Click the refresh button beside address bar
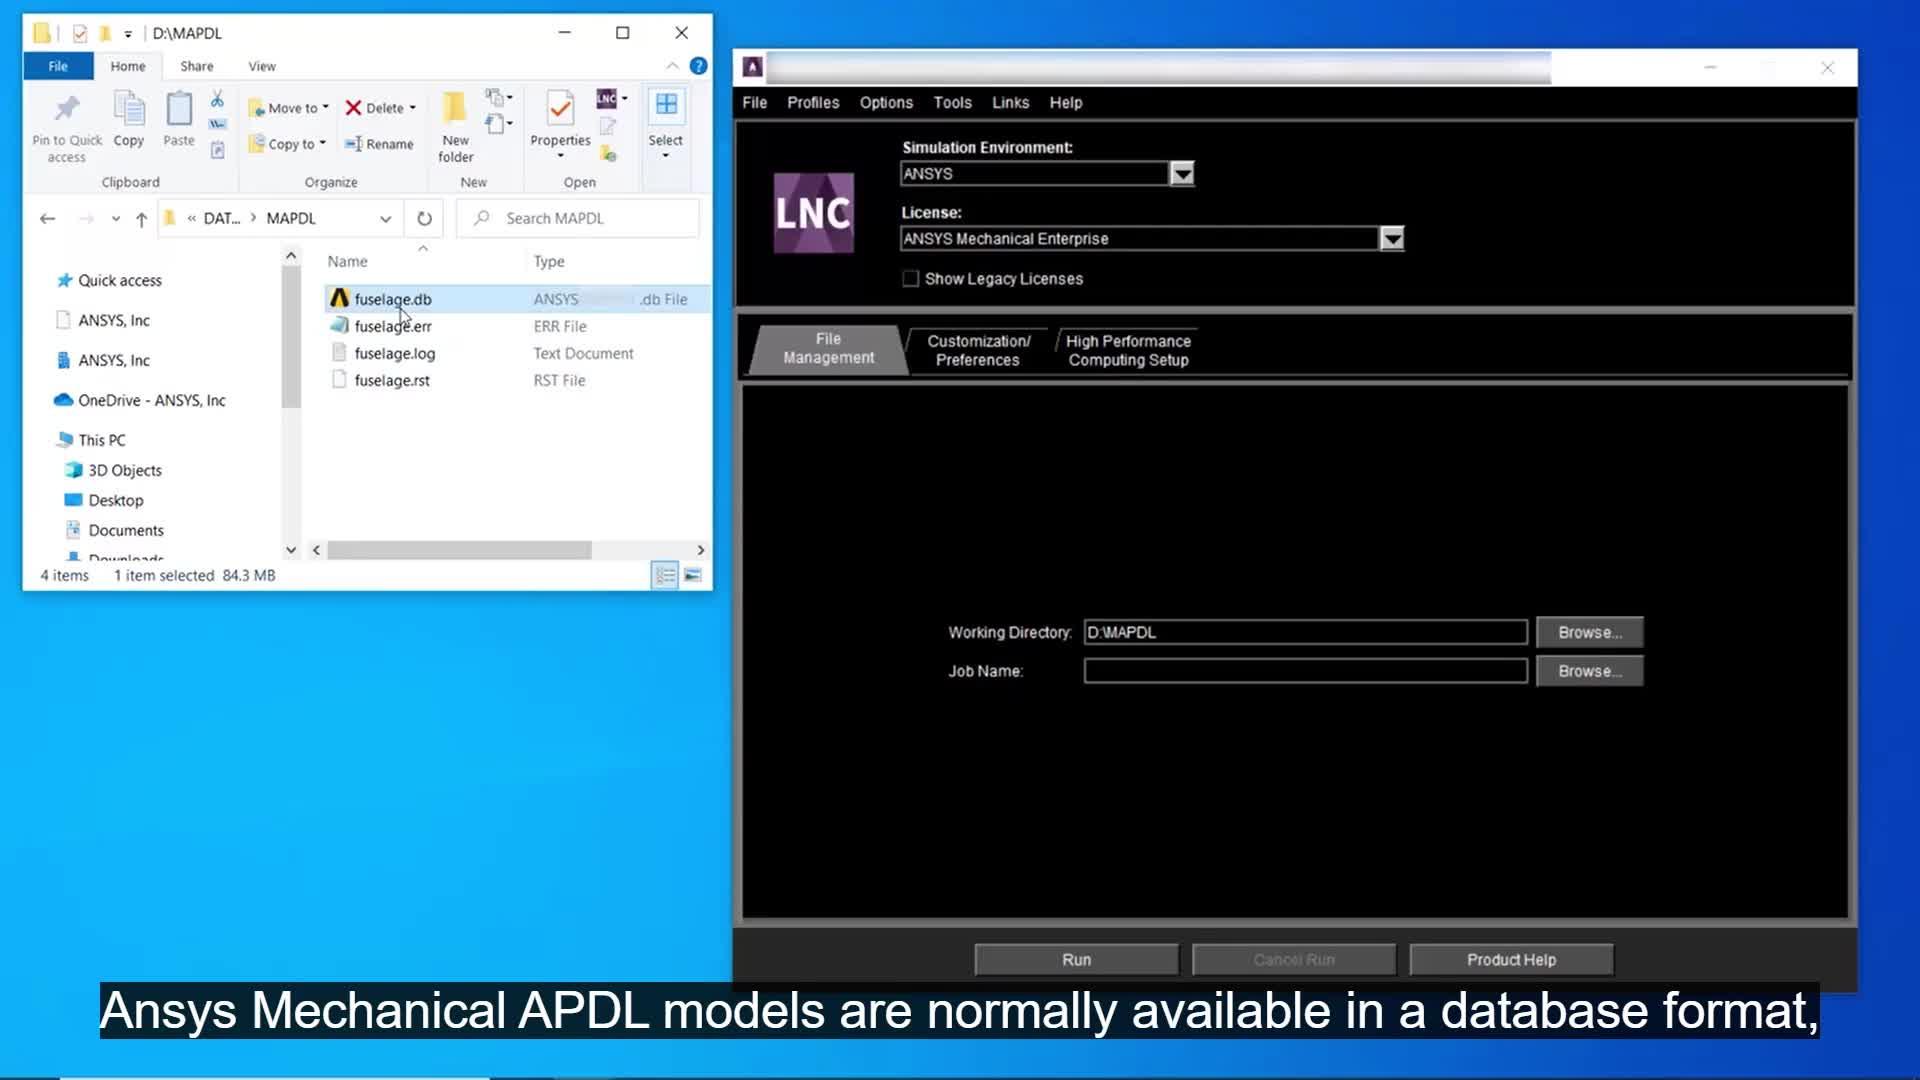The width and height of the screenshot is (1920, 1080). tap(424, 218)
